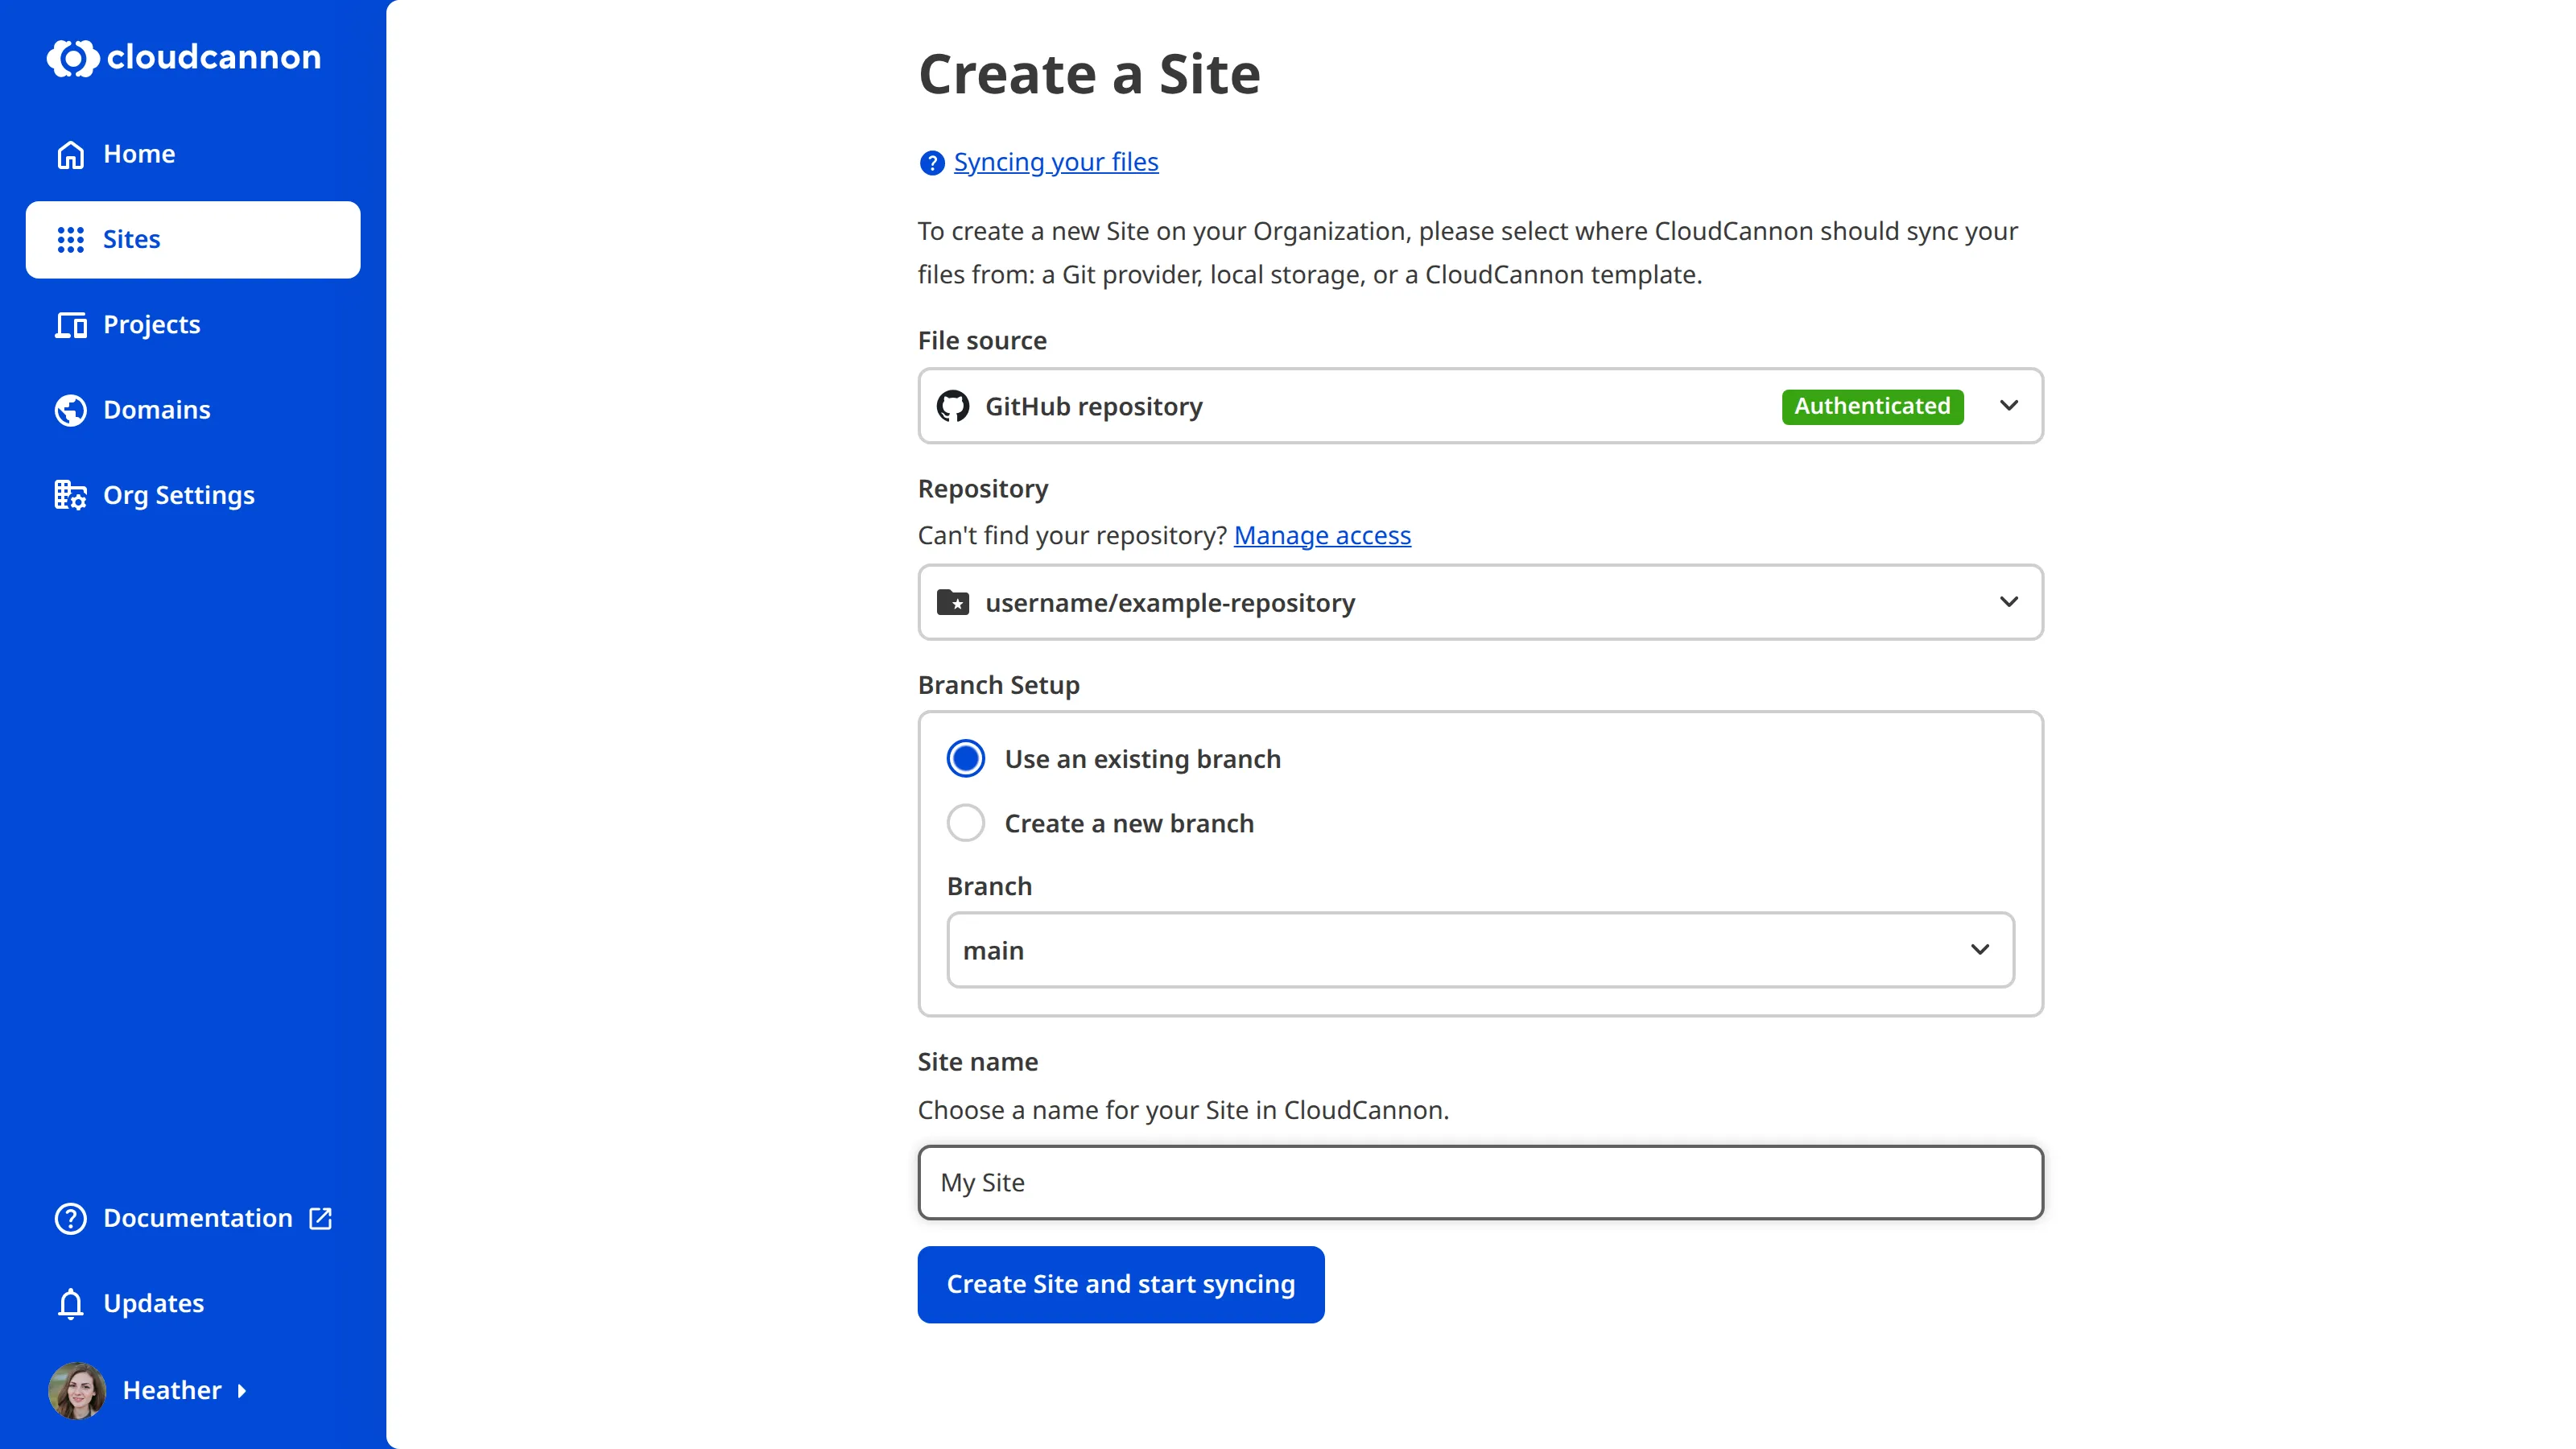This screenshot has width=2576, height=1449.
Task: Open the File source GitHub repository dropdown
Action: pos(1480,406)
